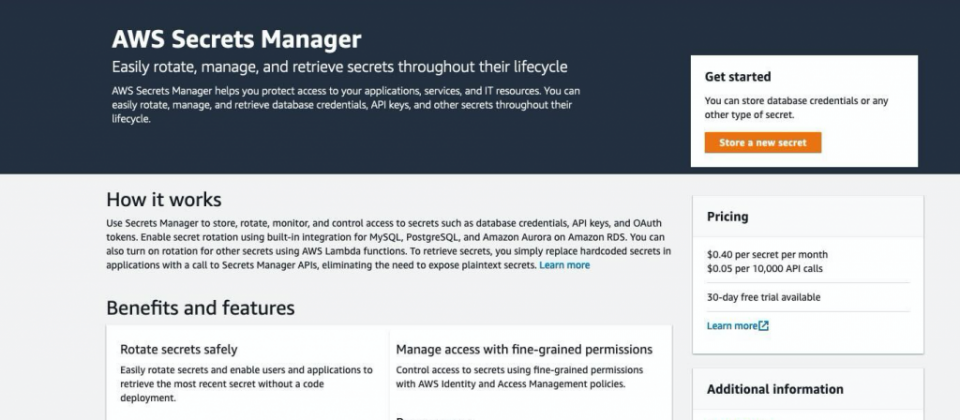Click the $0.40 per secret per month line
This screenshot has height=420, width=960.
(767, 255)
